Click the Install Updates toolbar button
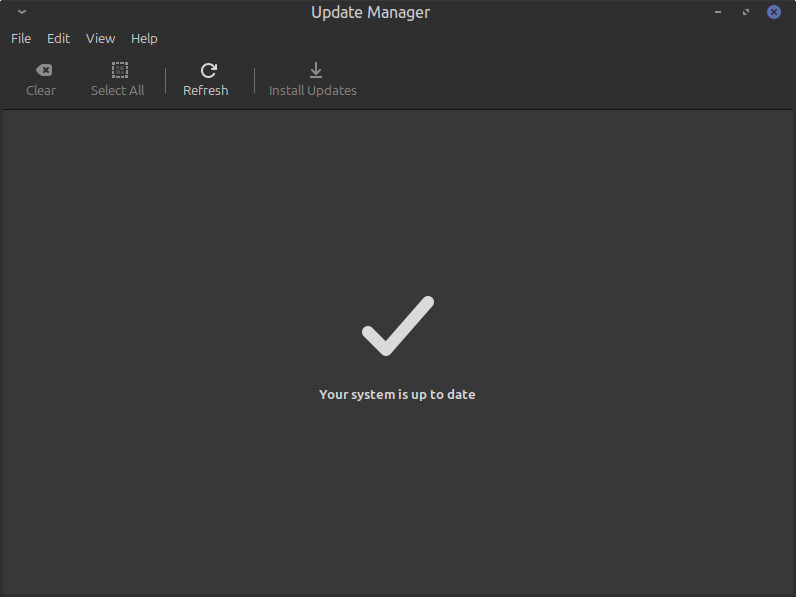 [x=313, y=80]
